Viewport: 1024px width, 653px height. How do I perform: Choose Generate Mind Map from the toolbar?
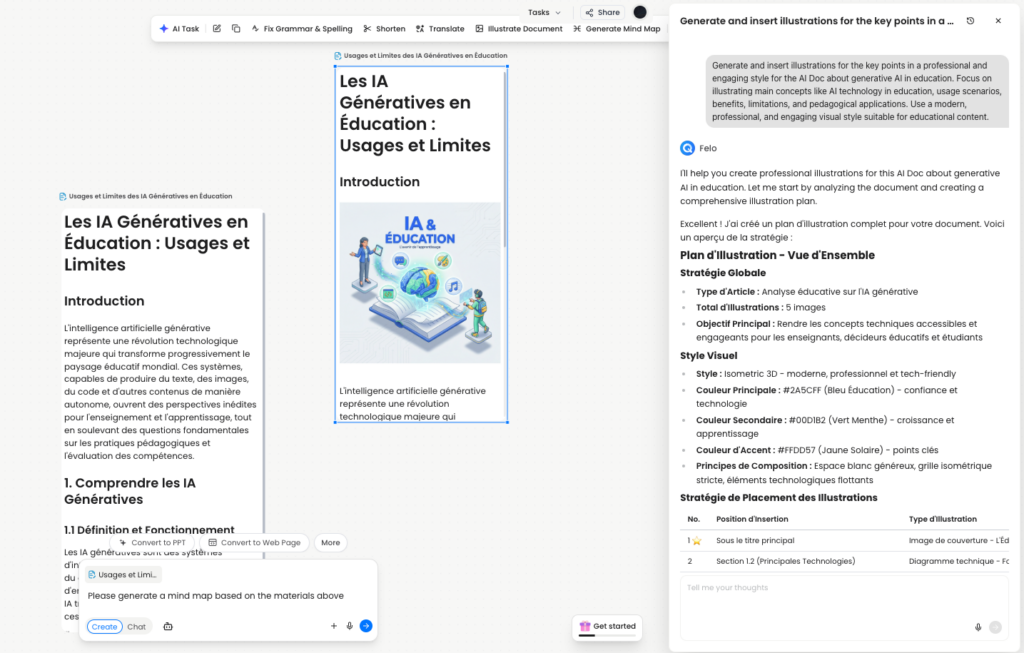tap(616, 29)
